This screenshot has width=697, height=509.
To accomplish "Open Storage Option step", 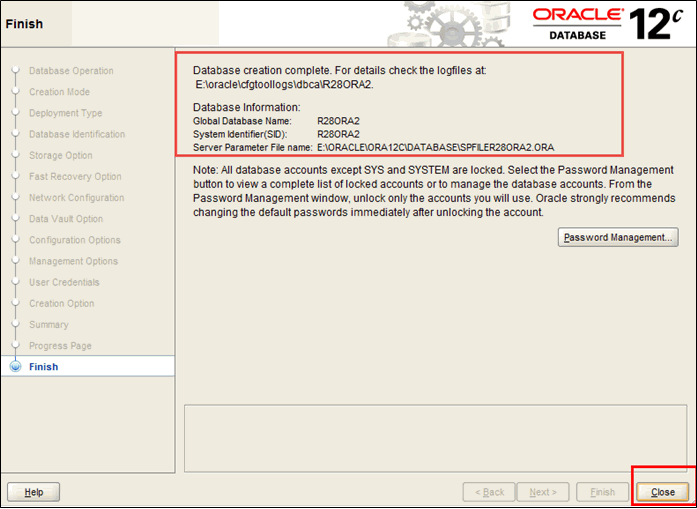I will click(x=61, y=155).
